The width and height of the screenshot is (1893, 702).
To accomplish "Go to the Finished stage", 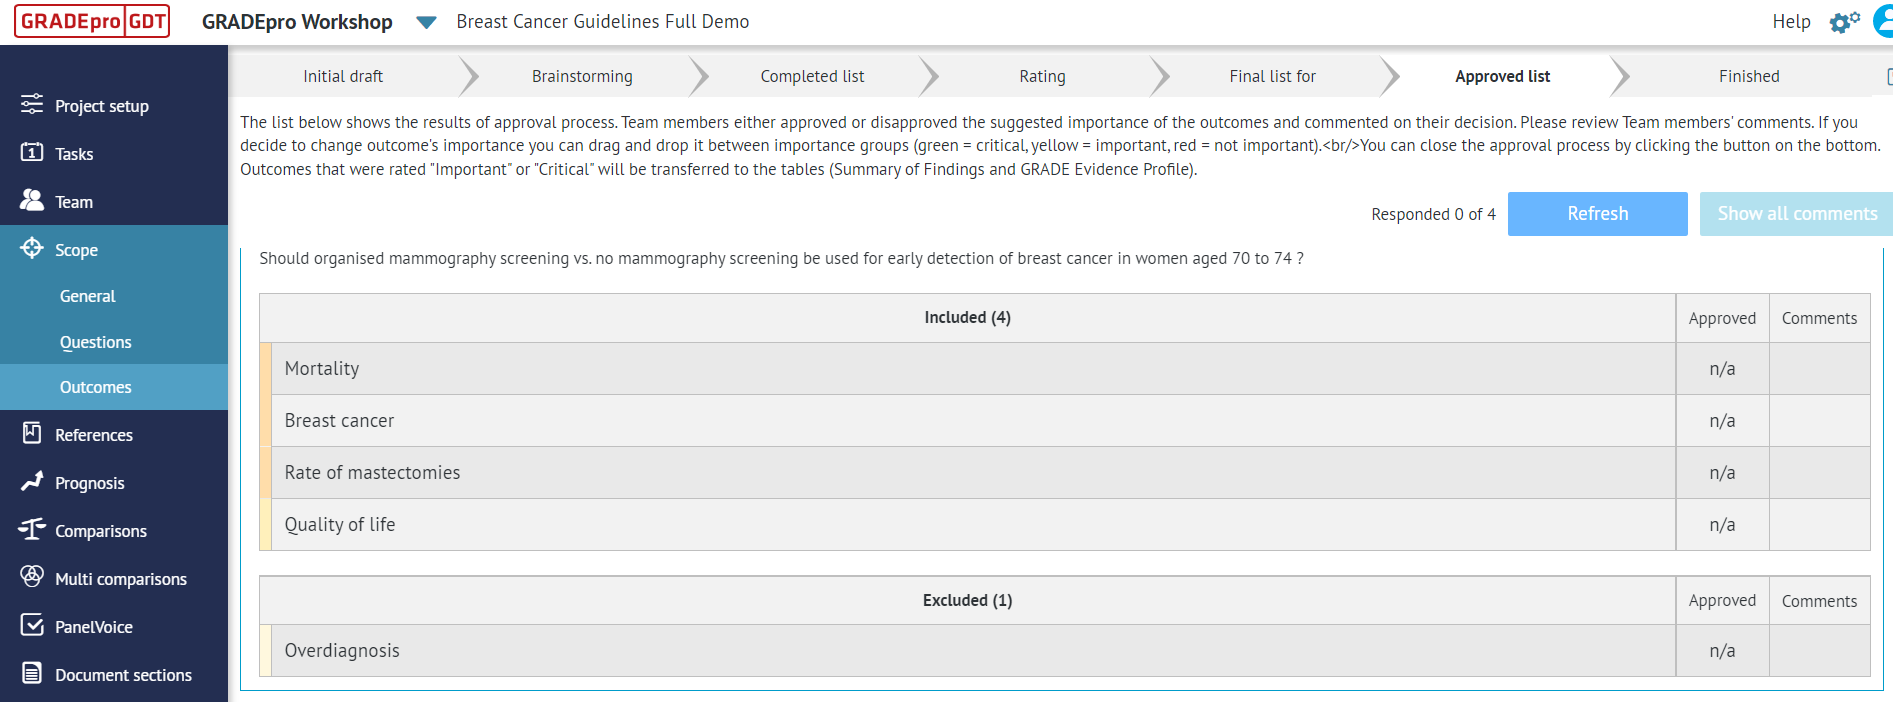I will coord(1748,75).
